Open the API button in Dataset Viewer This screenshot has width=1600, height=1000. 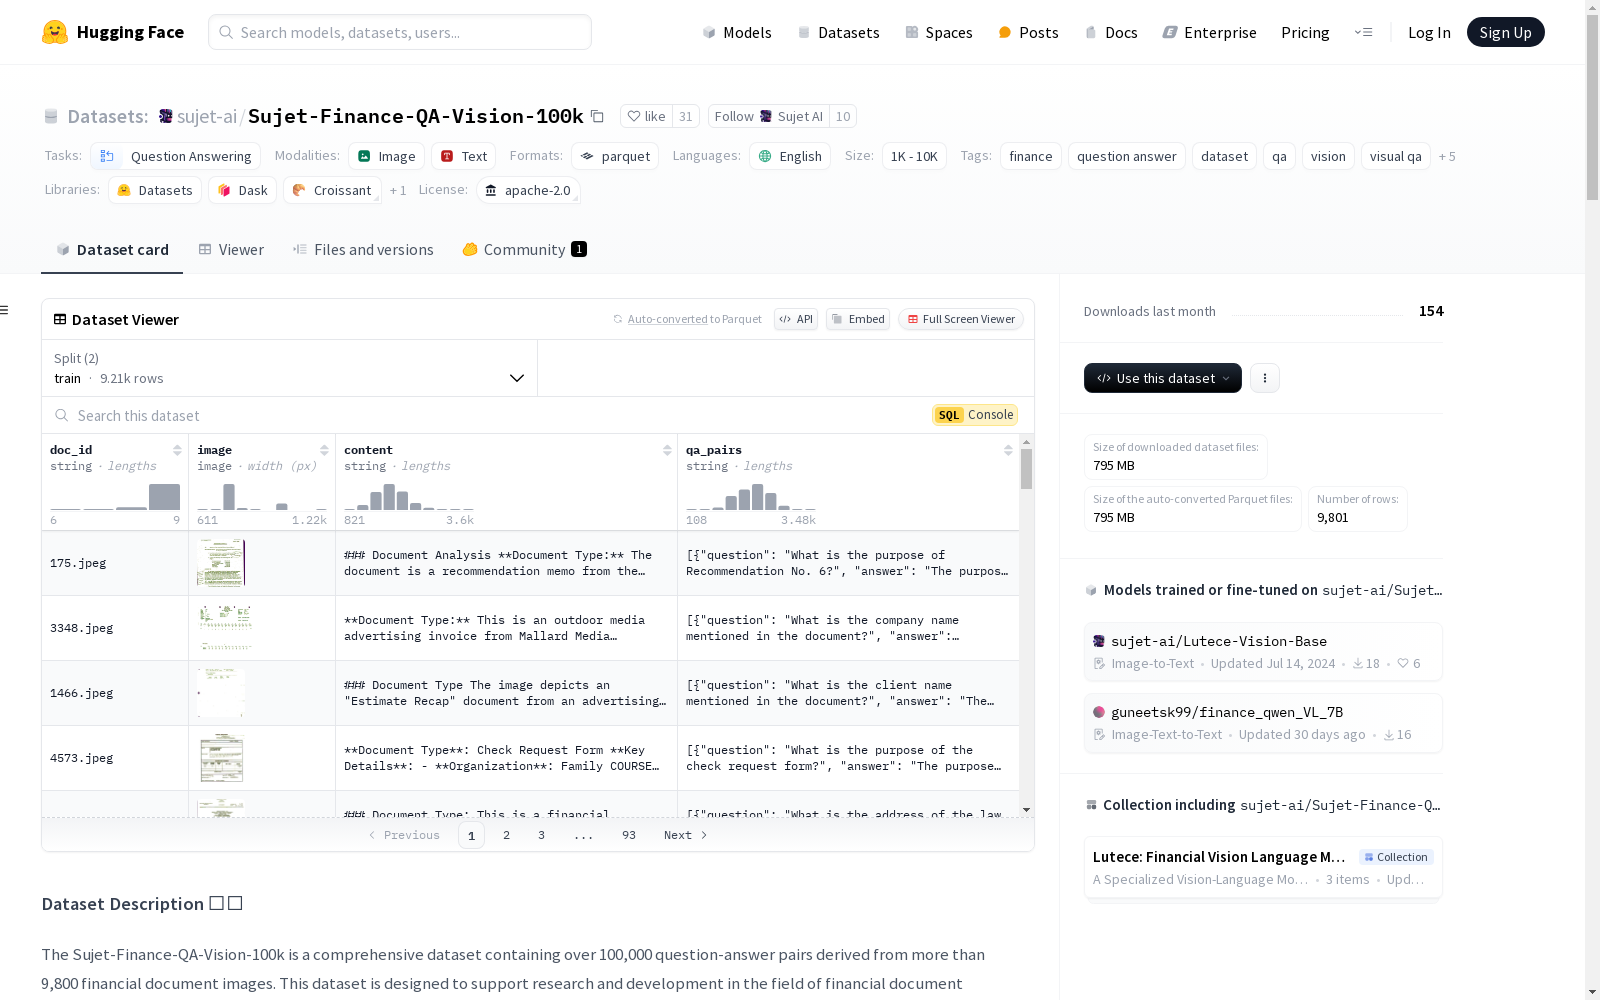[x=796, y=319]
